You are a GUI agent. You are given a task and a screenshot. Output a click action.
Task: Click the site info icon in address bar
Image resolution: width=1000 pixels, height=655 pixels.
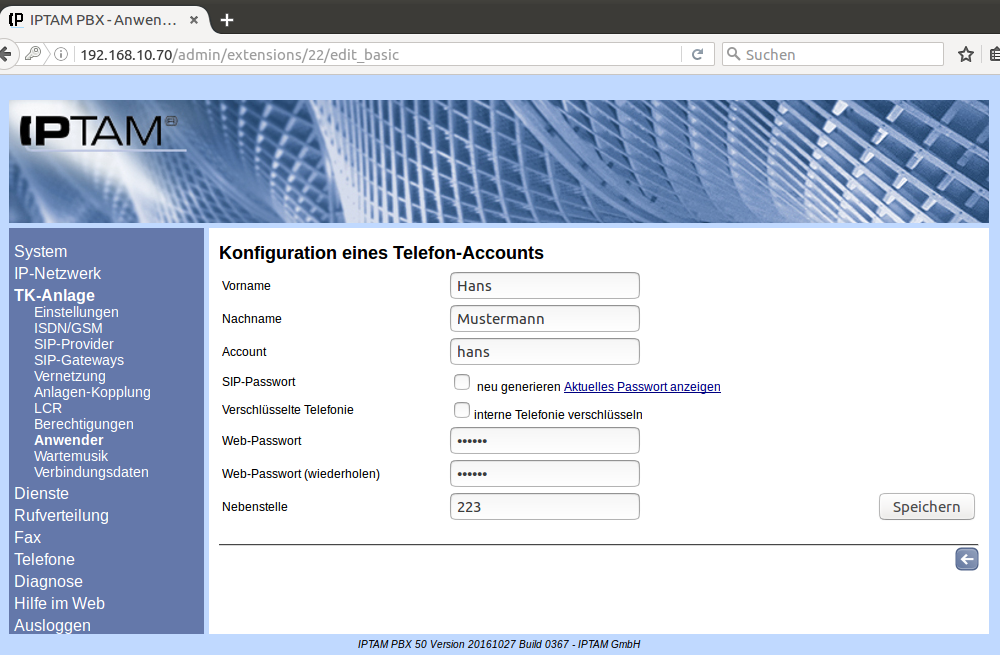[62, 54]
